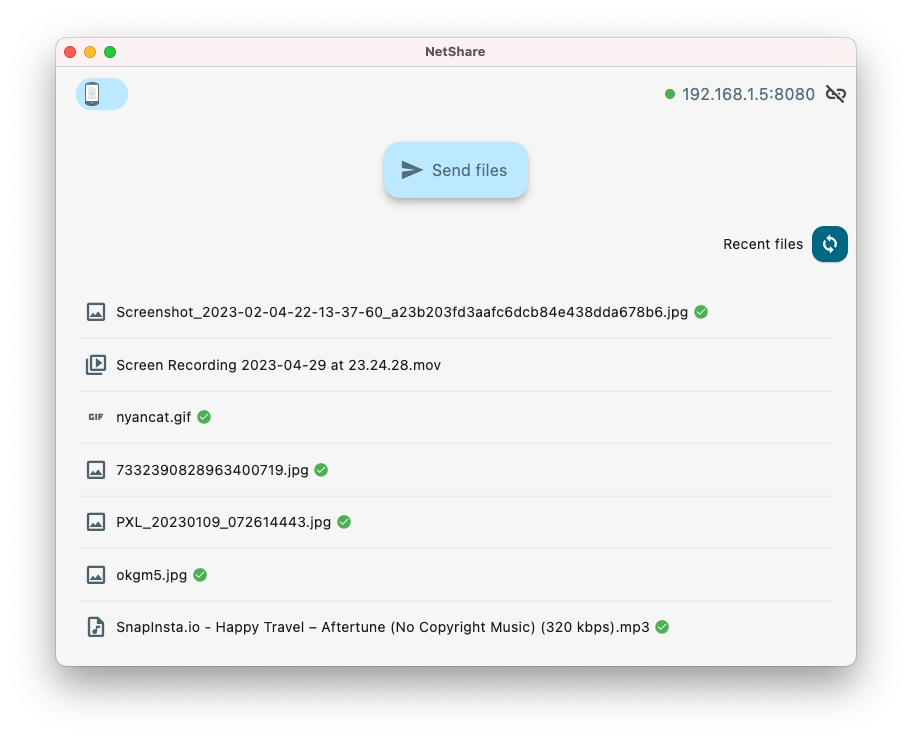Open the Screen Recording 2023-04-29 file entry

pyautogui.click(x=279, y=364)
